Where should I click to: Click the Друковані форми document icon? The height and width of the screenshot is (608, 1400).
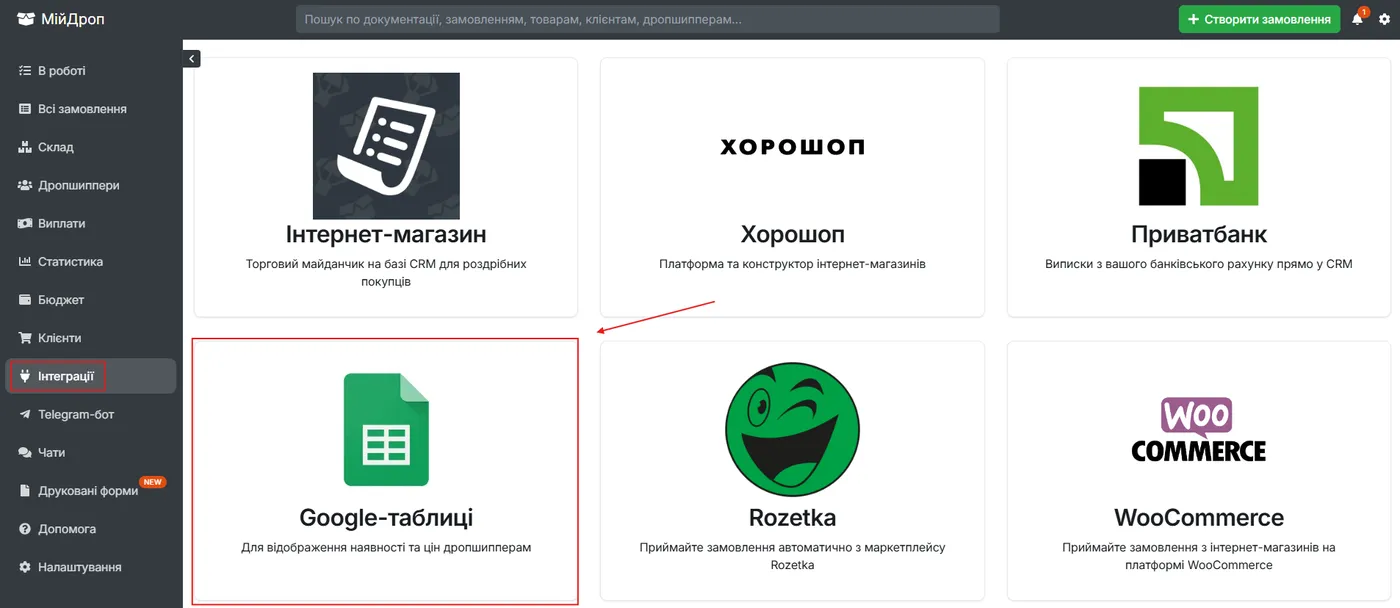pyautogui.click(x=25, y=490)
